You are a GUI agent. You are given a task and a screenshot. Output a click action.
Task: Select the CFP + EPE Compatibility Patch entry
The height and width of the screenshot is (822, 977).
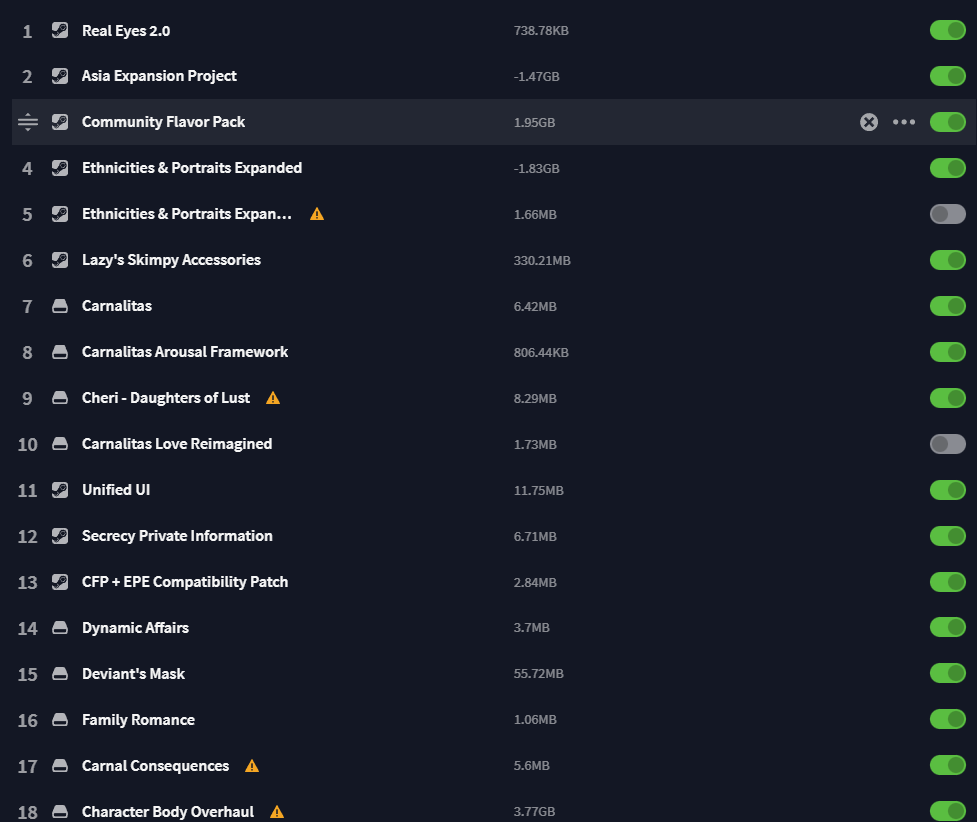point(185,581)
